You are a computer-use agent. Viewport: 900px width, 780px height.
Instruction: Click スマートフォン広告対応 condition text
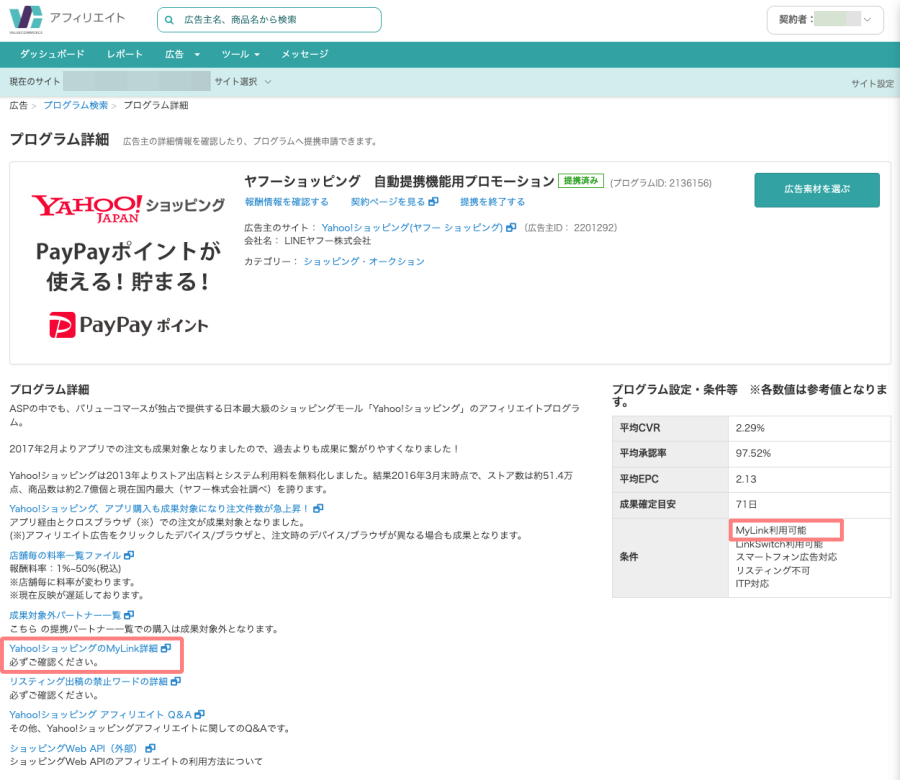pos(786,557)
